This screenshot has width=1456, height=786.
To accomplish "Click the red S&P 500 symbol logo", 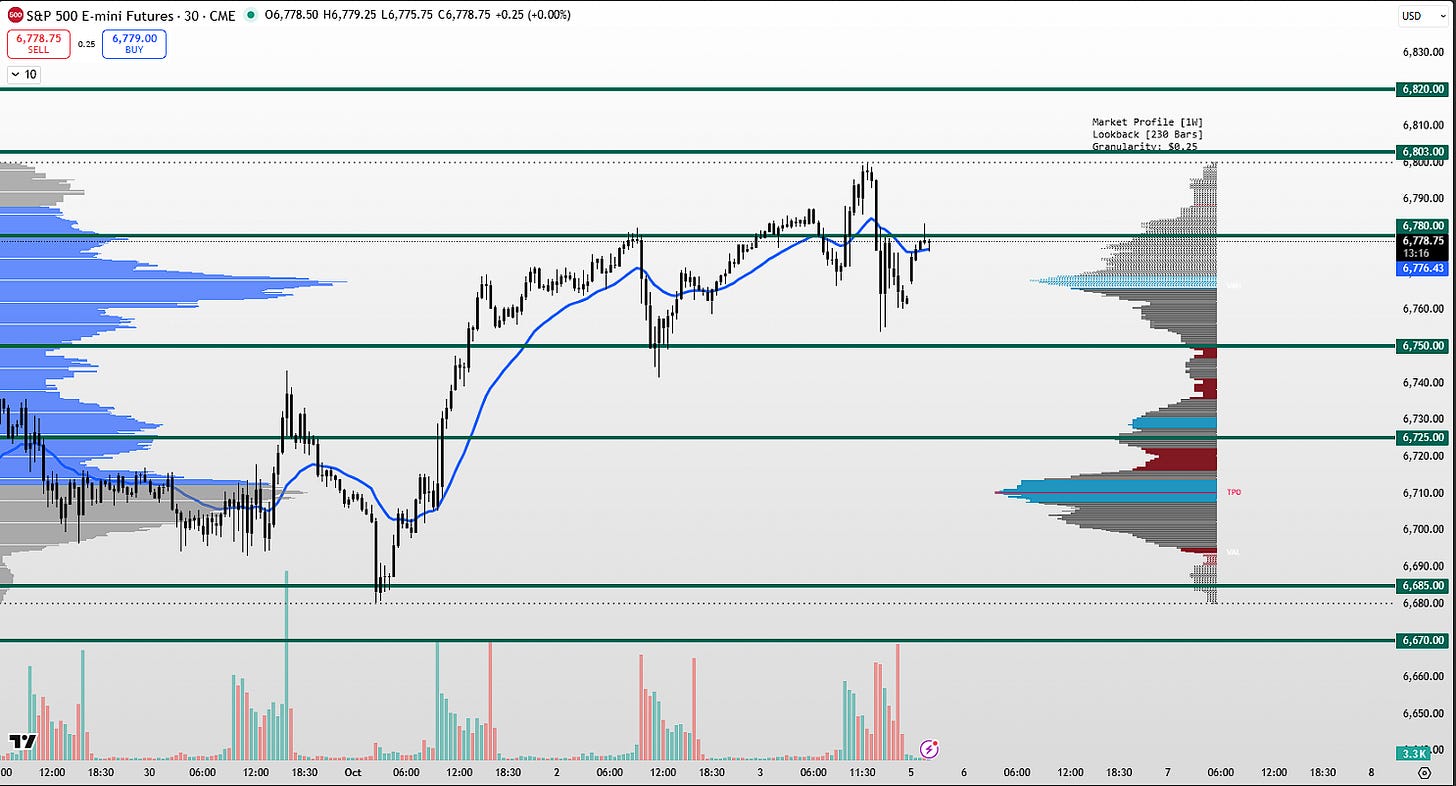I will point(15,16).
